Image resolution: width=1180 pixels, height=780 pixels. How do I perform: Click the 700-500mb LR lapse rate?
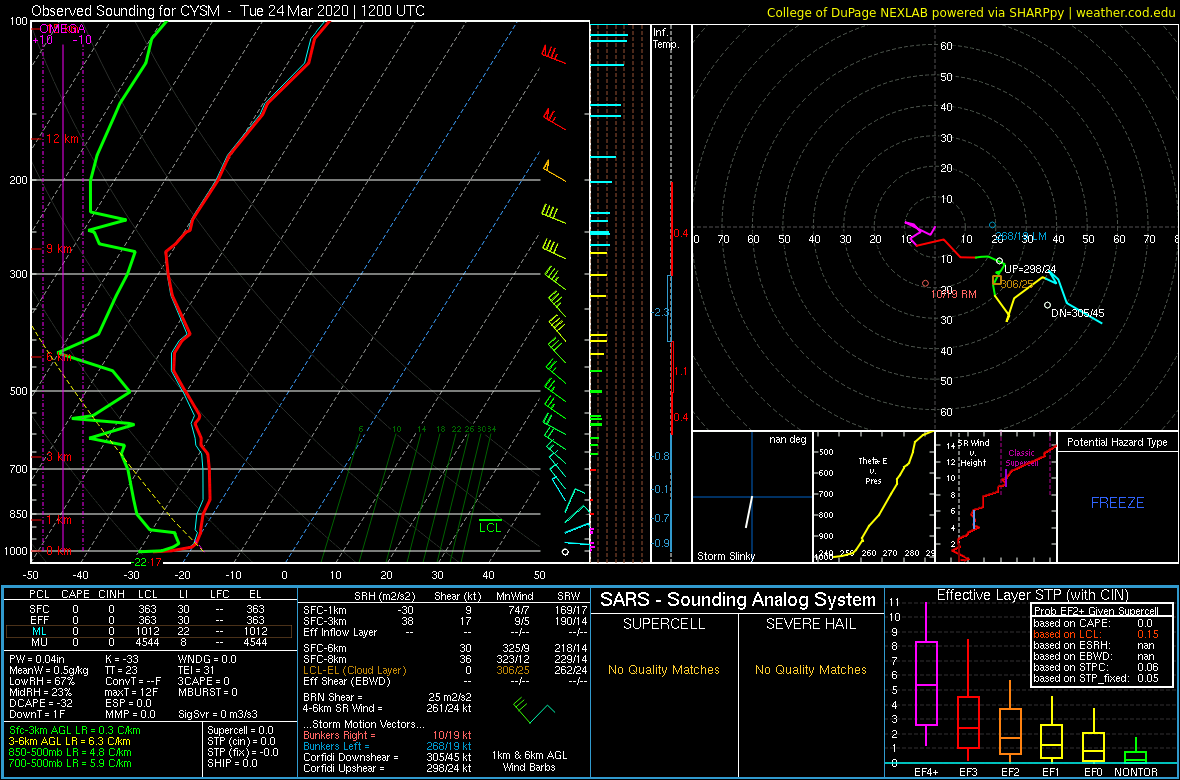69,763
